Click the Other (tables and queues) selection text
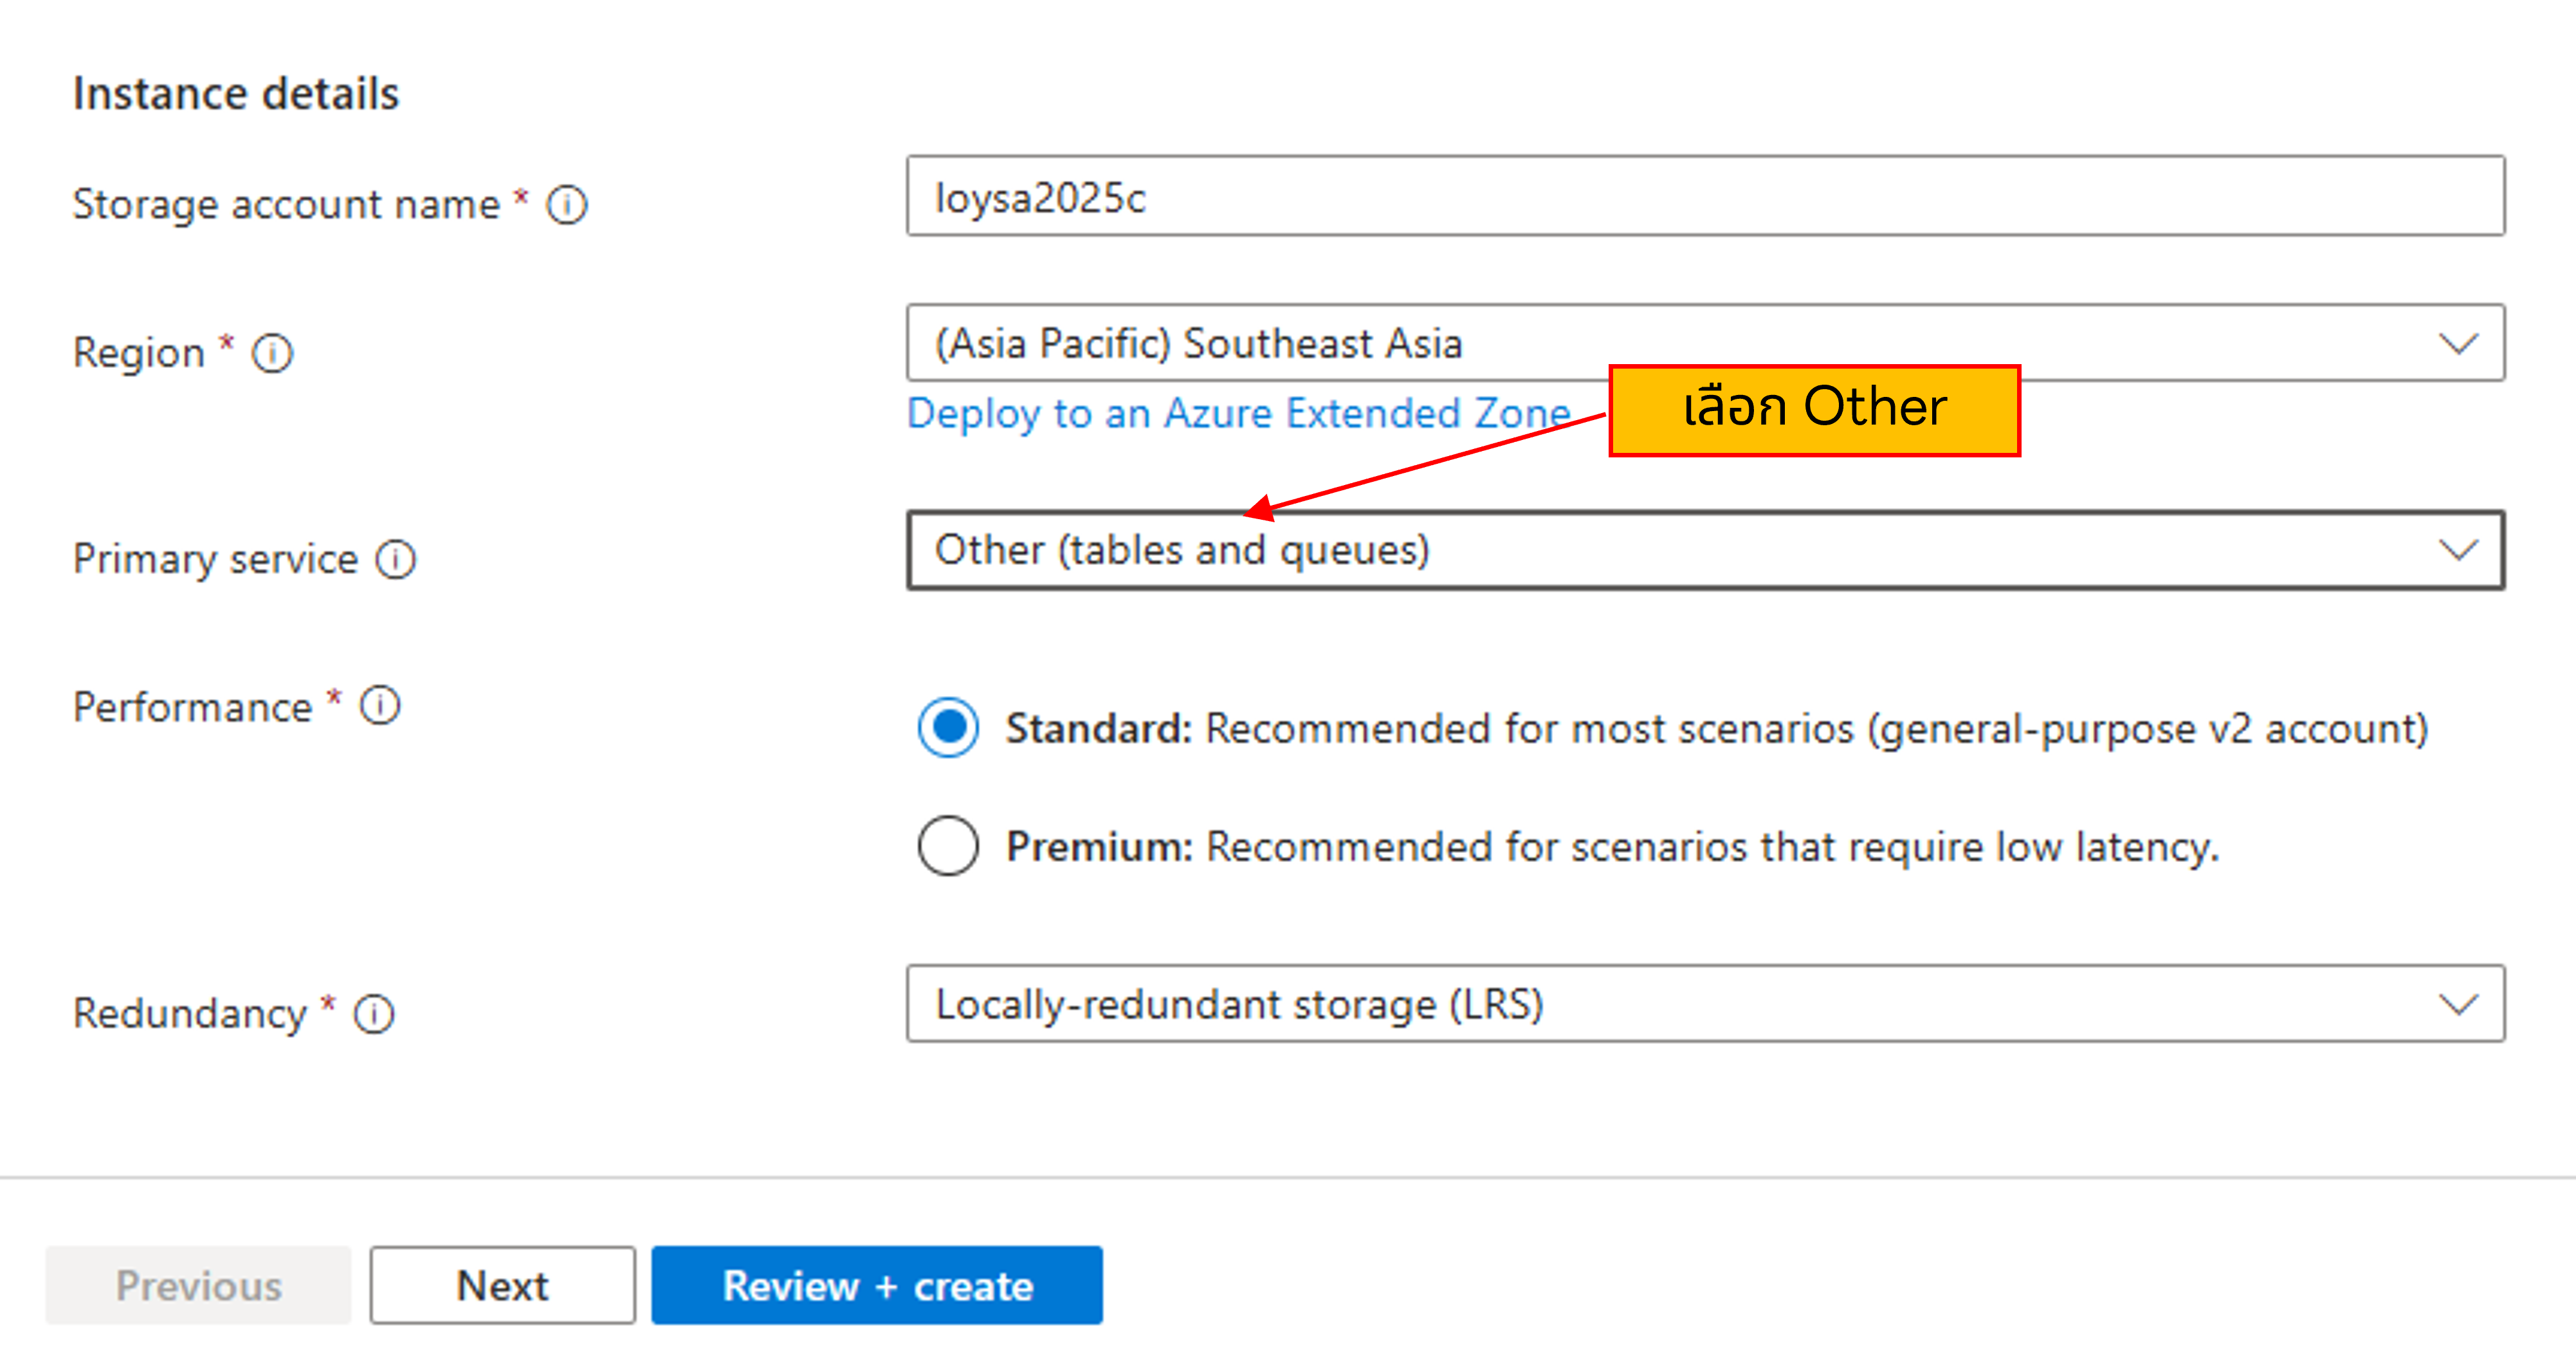Screen dimensions: 2576x1358 (1182, 551)
